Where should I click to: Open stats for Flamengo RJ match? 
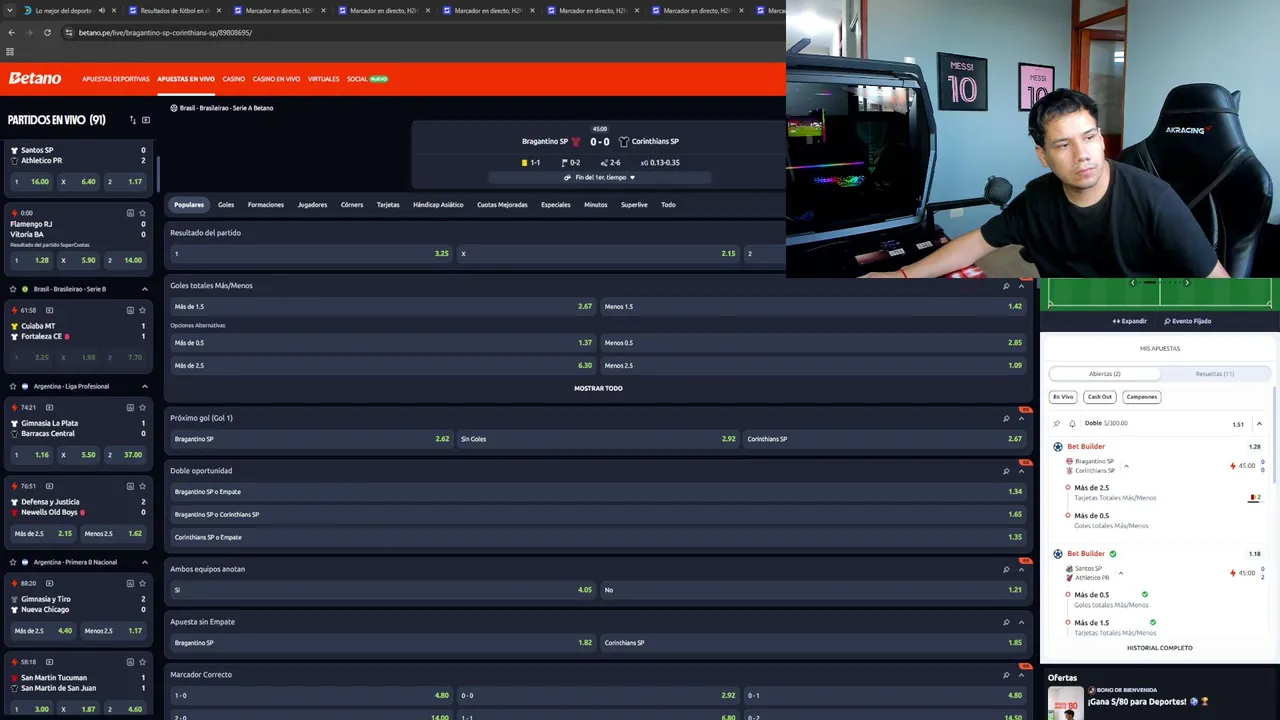(130, 213)
